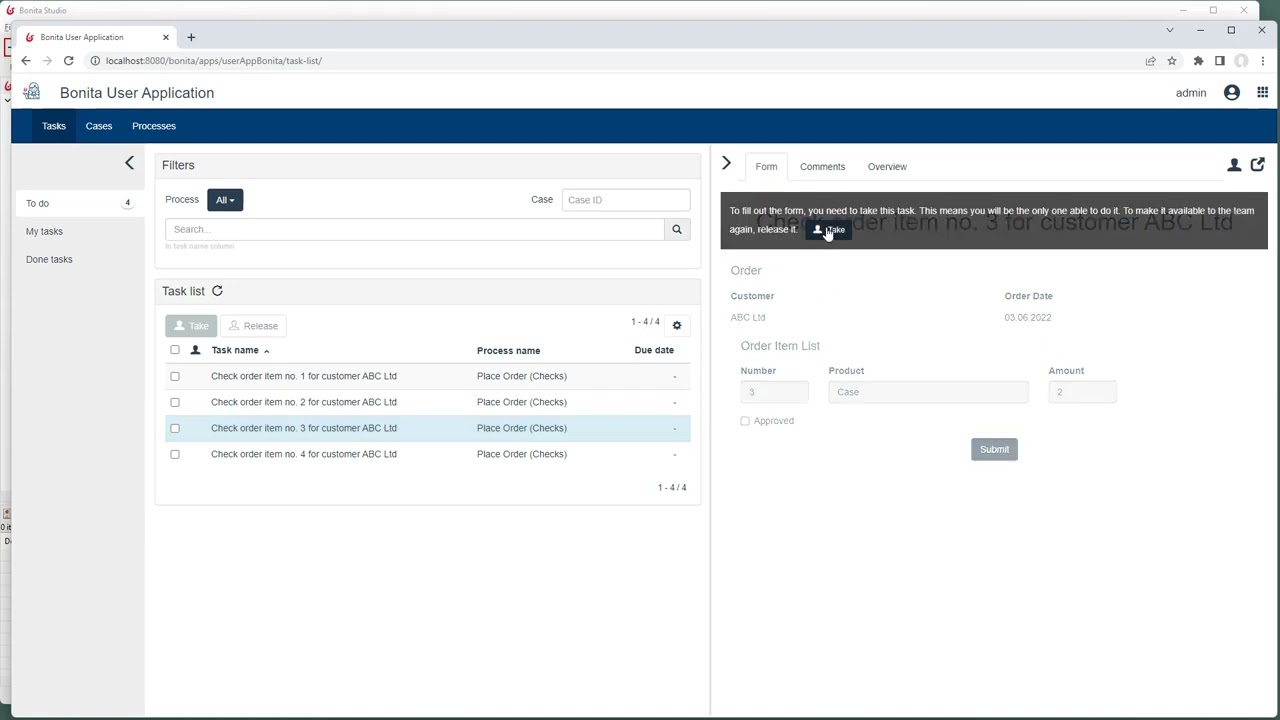
Task: Click the Number field in Order Item List
Action: point(775,392)
